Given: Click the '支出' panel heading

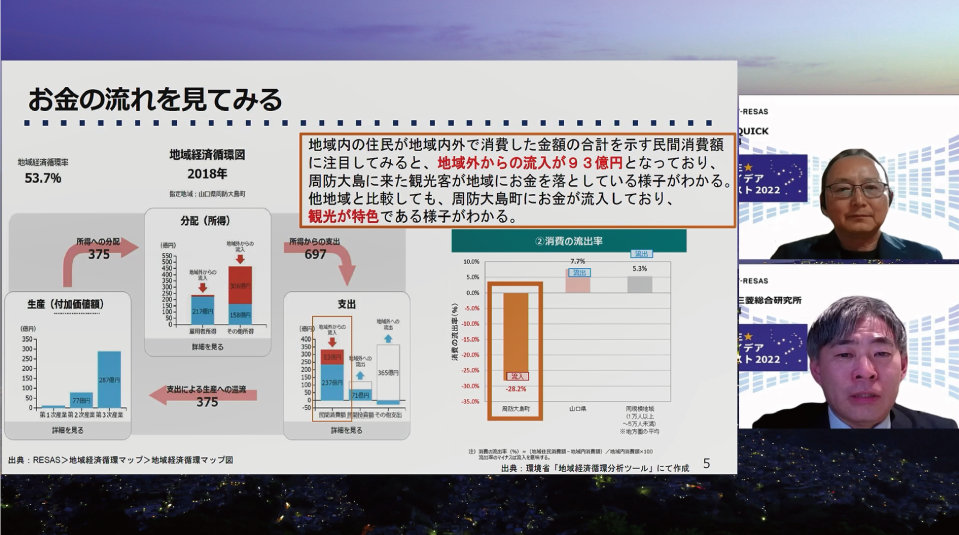Looking at the screenshot, I should point(346,304).
